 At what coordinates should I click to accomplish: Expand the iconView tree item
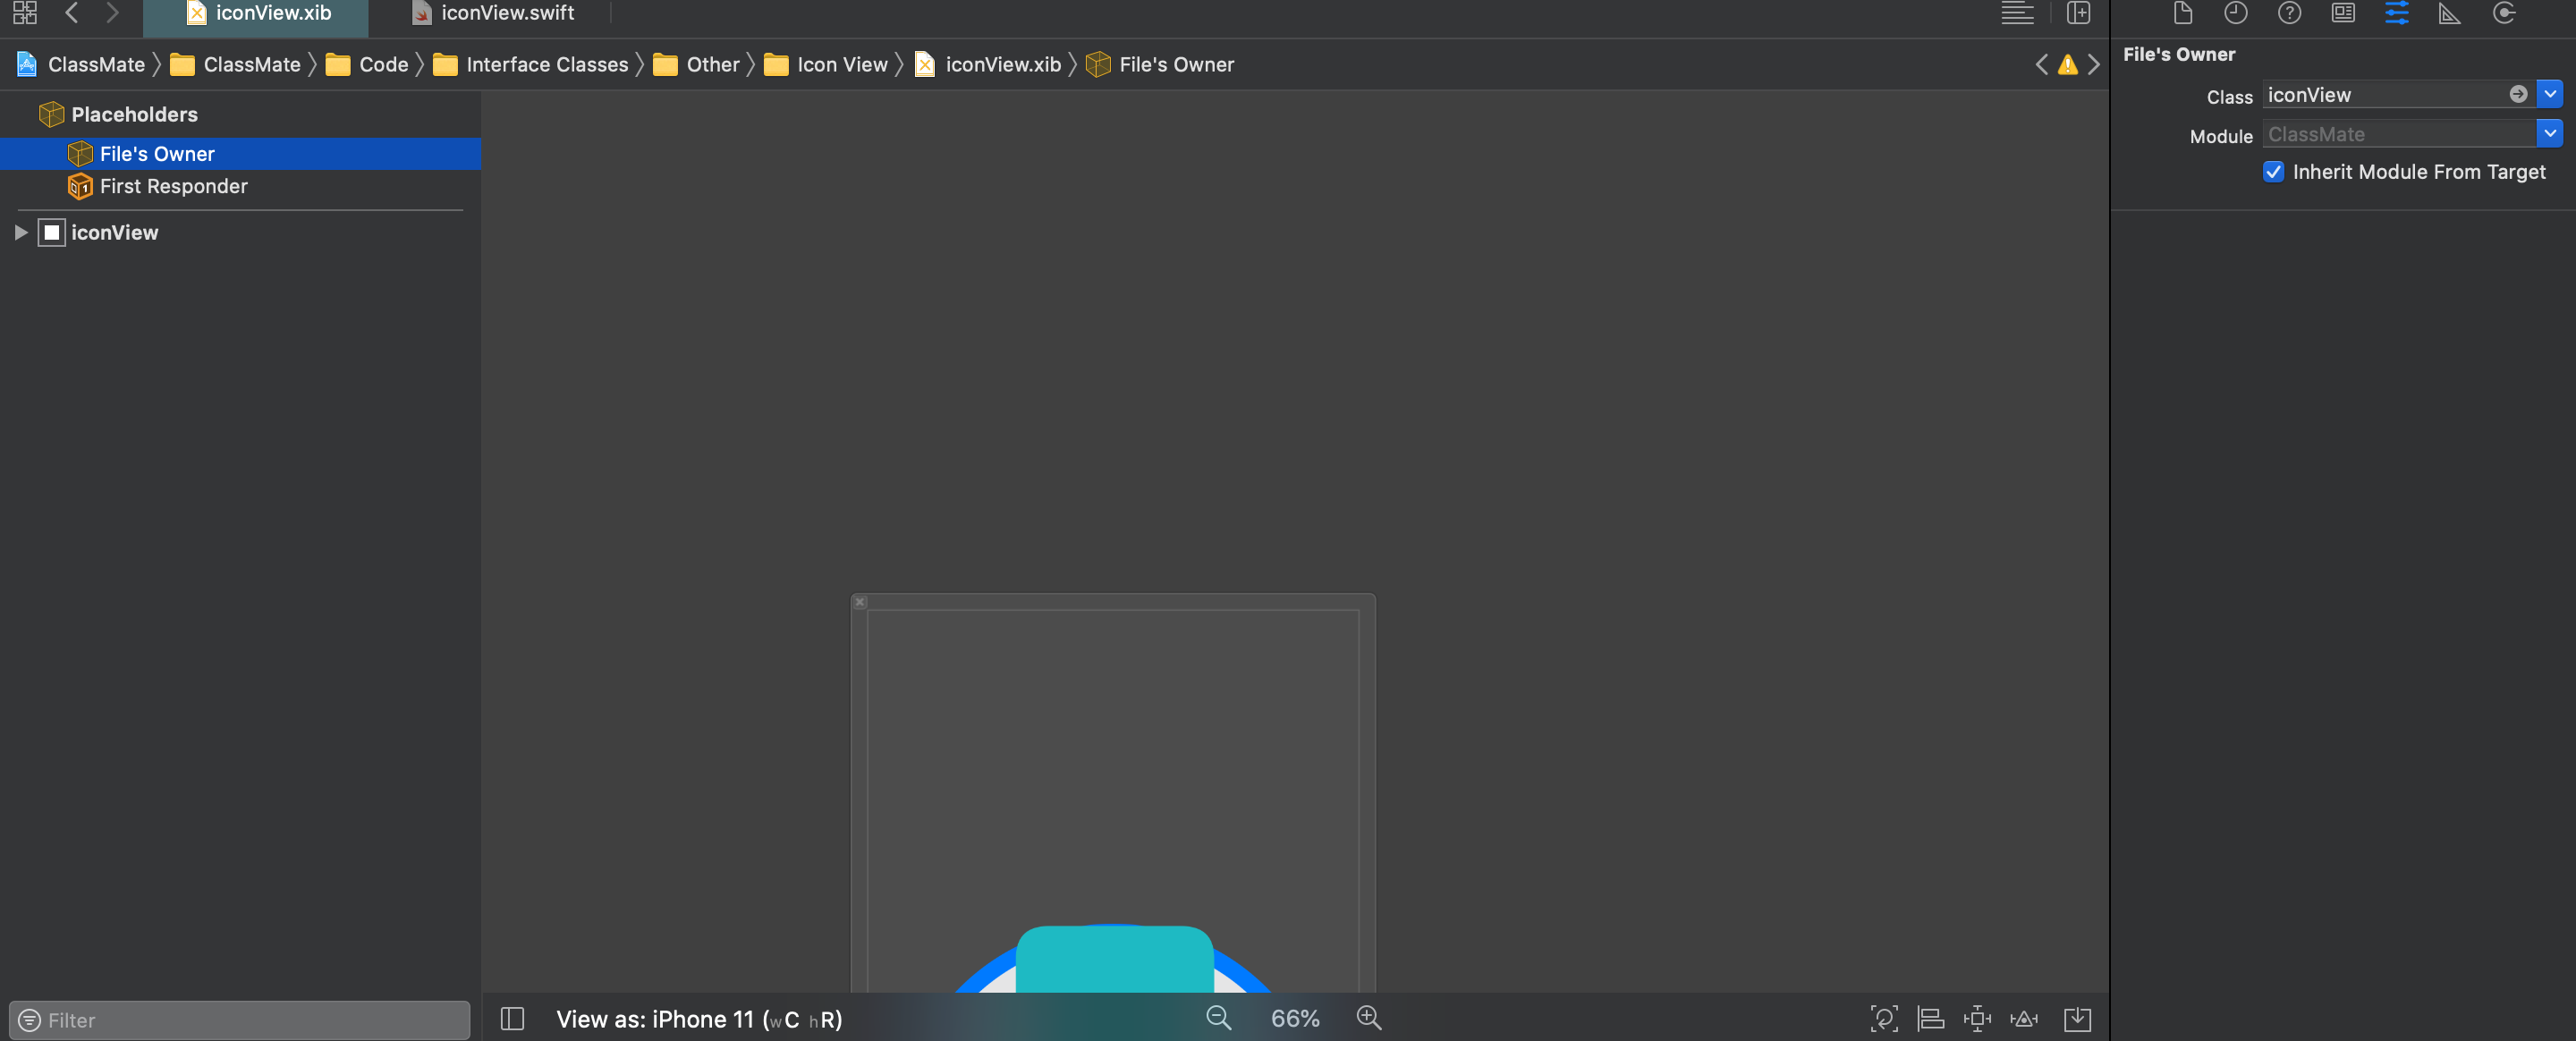(20, 232)
